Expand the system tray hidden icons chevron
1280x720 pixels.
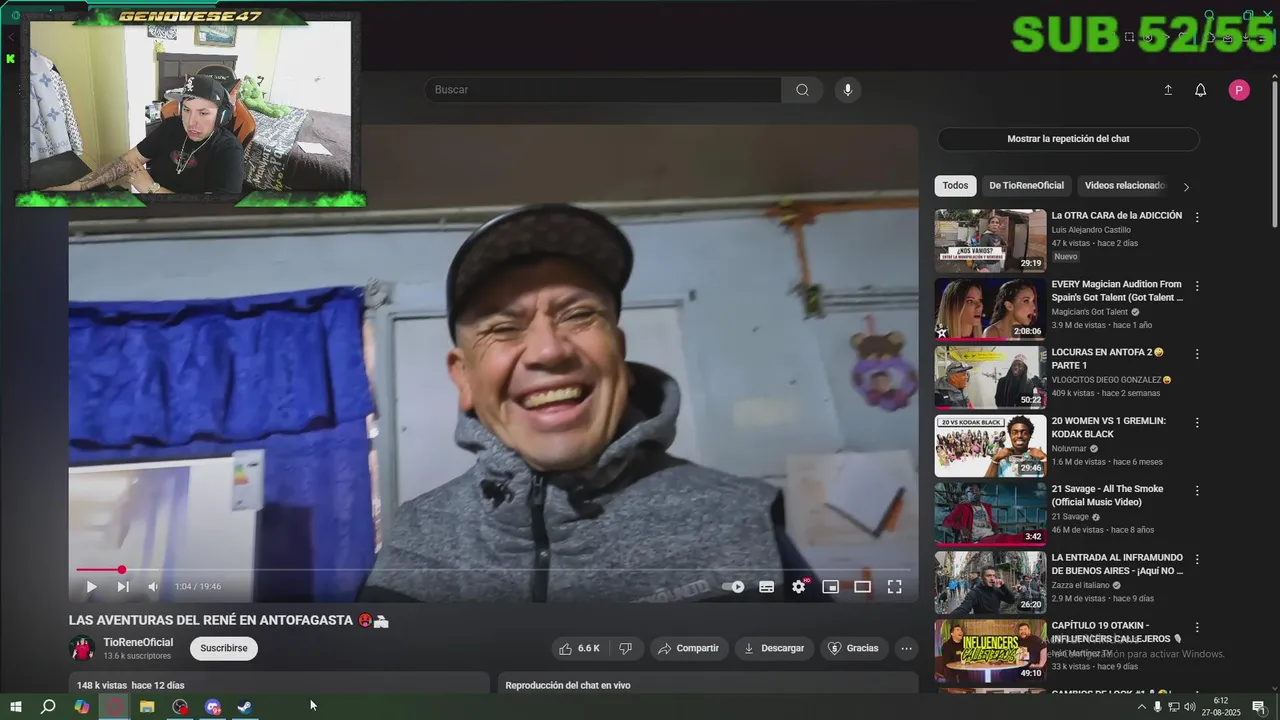[x=1142, y=707]
